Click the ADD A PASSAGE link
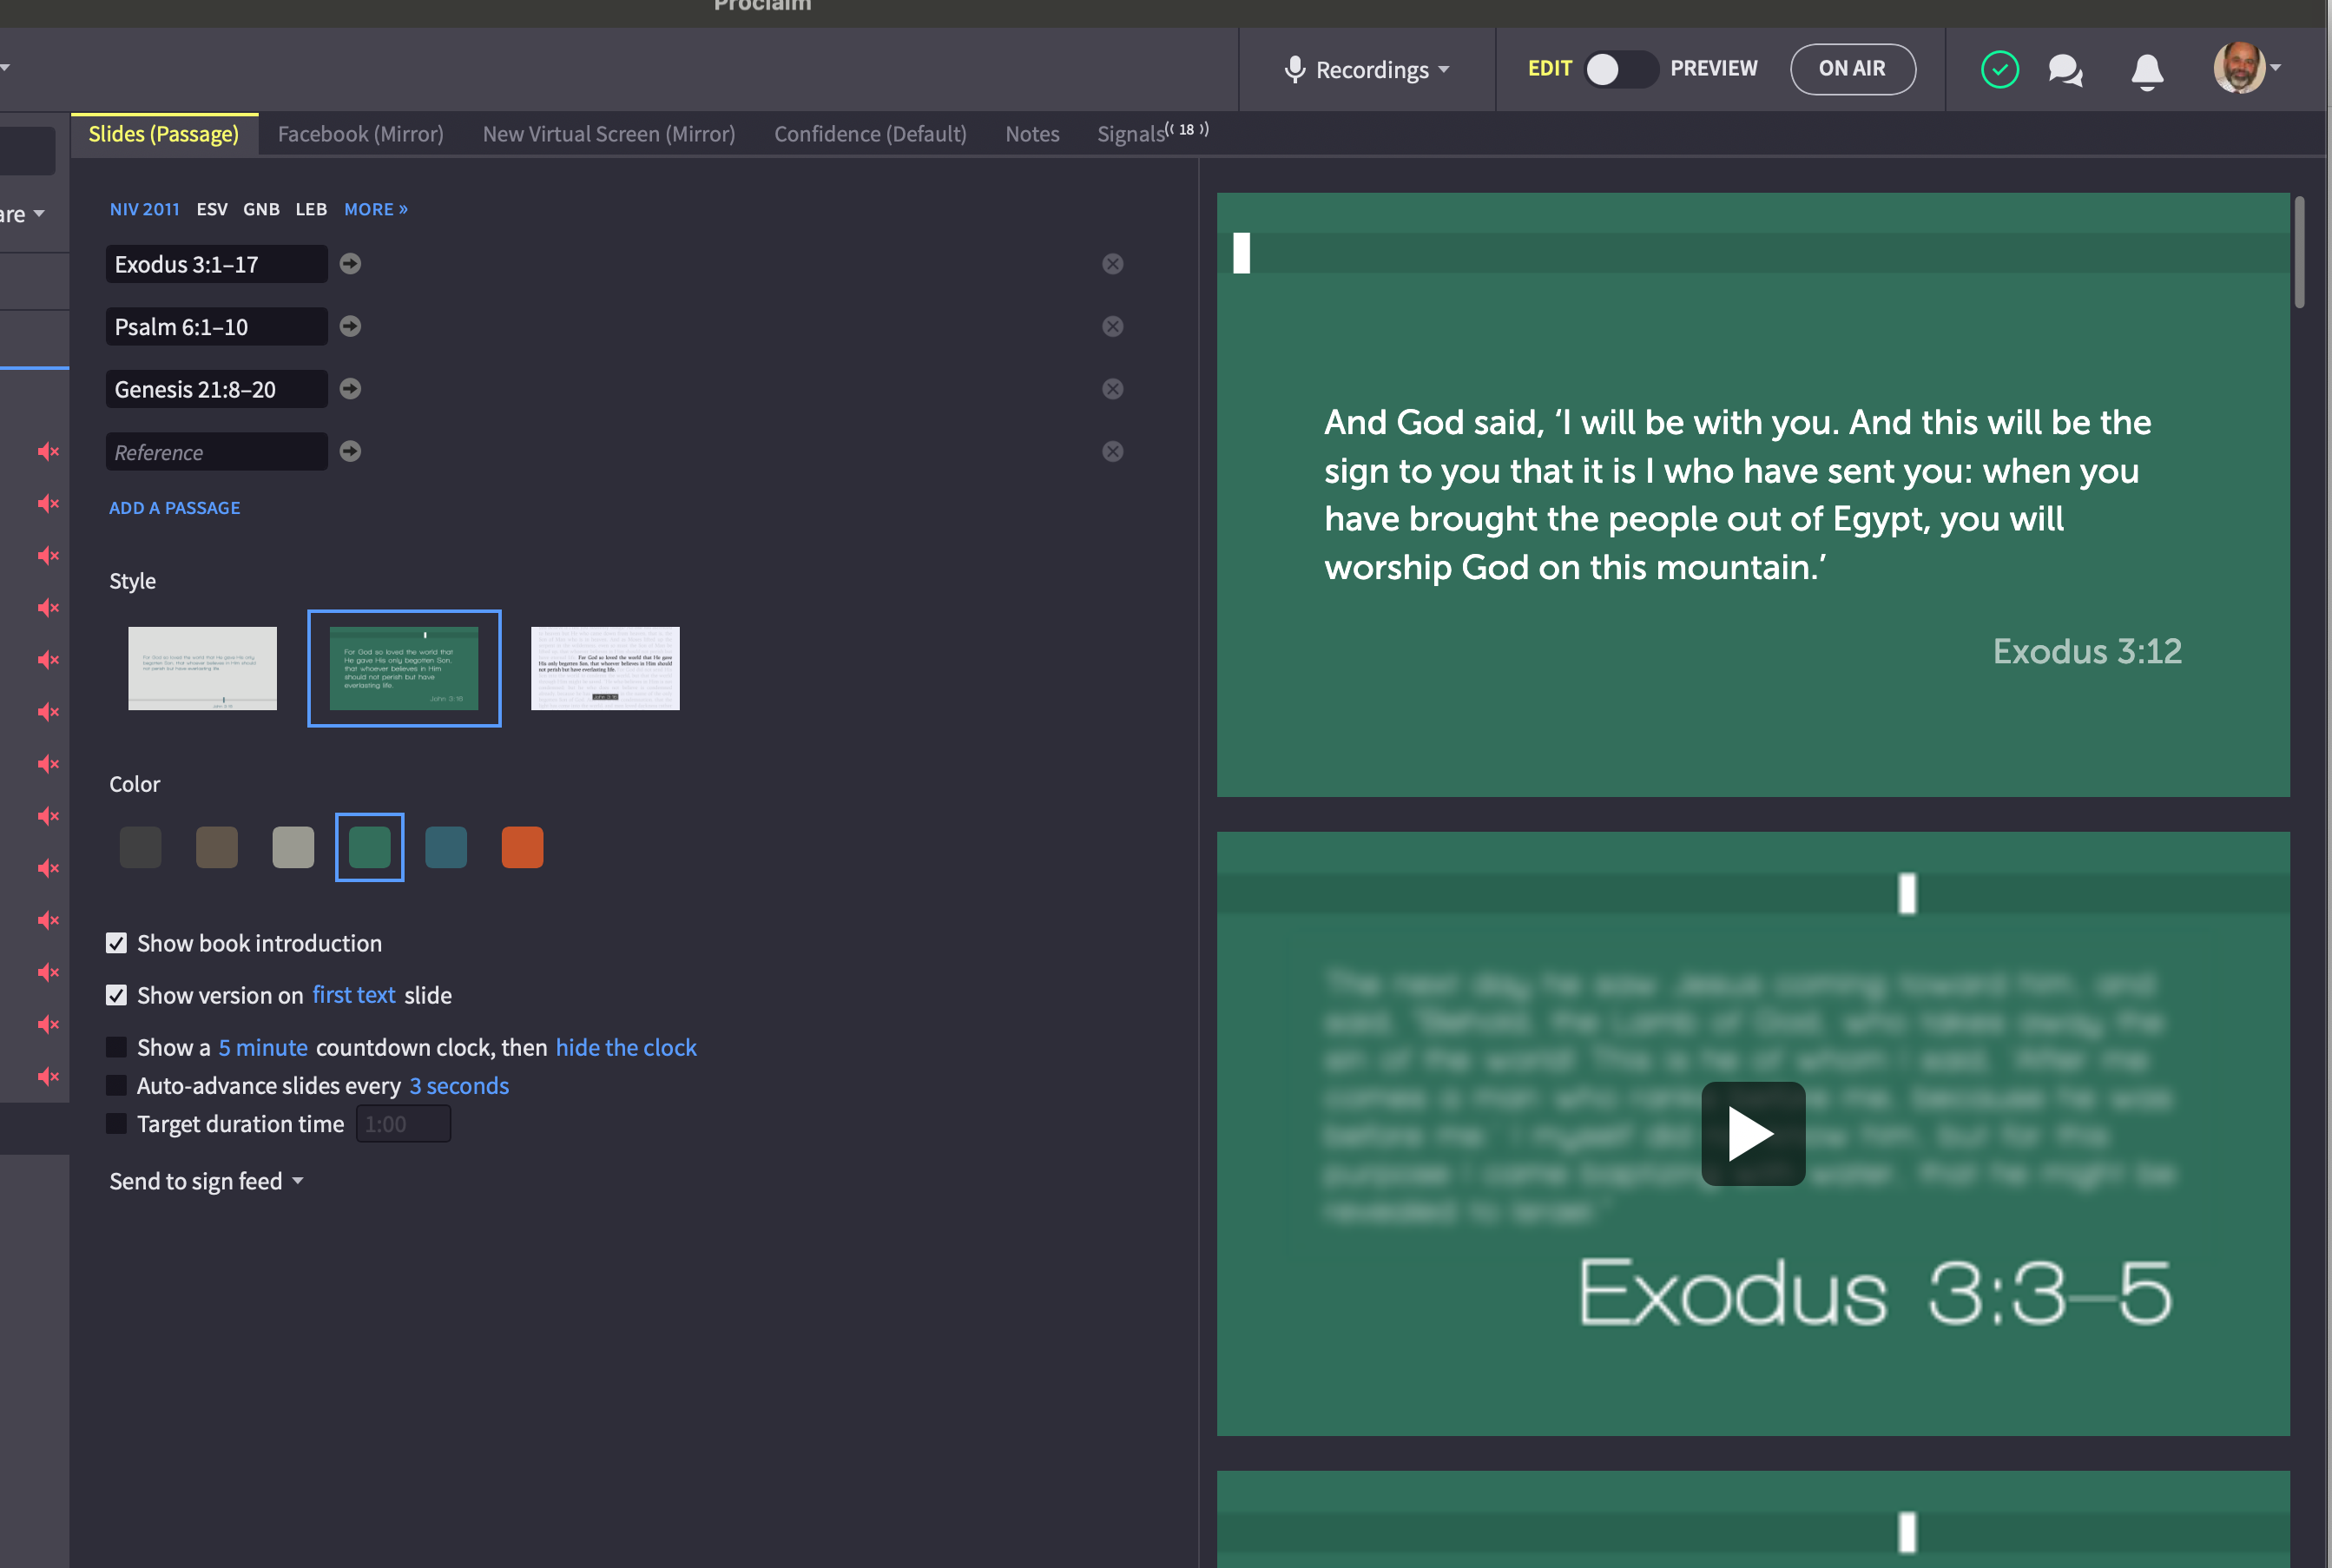Viewport: 2332px width, 1568px height. (175, 508)
